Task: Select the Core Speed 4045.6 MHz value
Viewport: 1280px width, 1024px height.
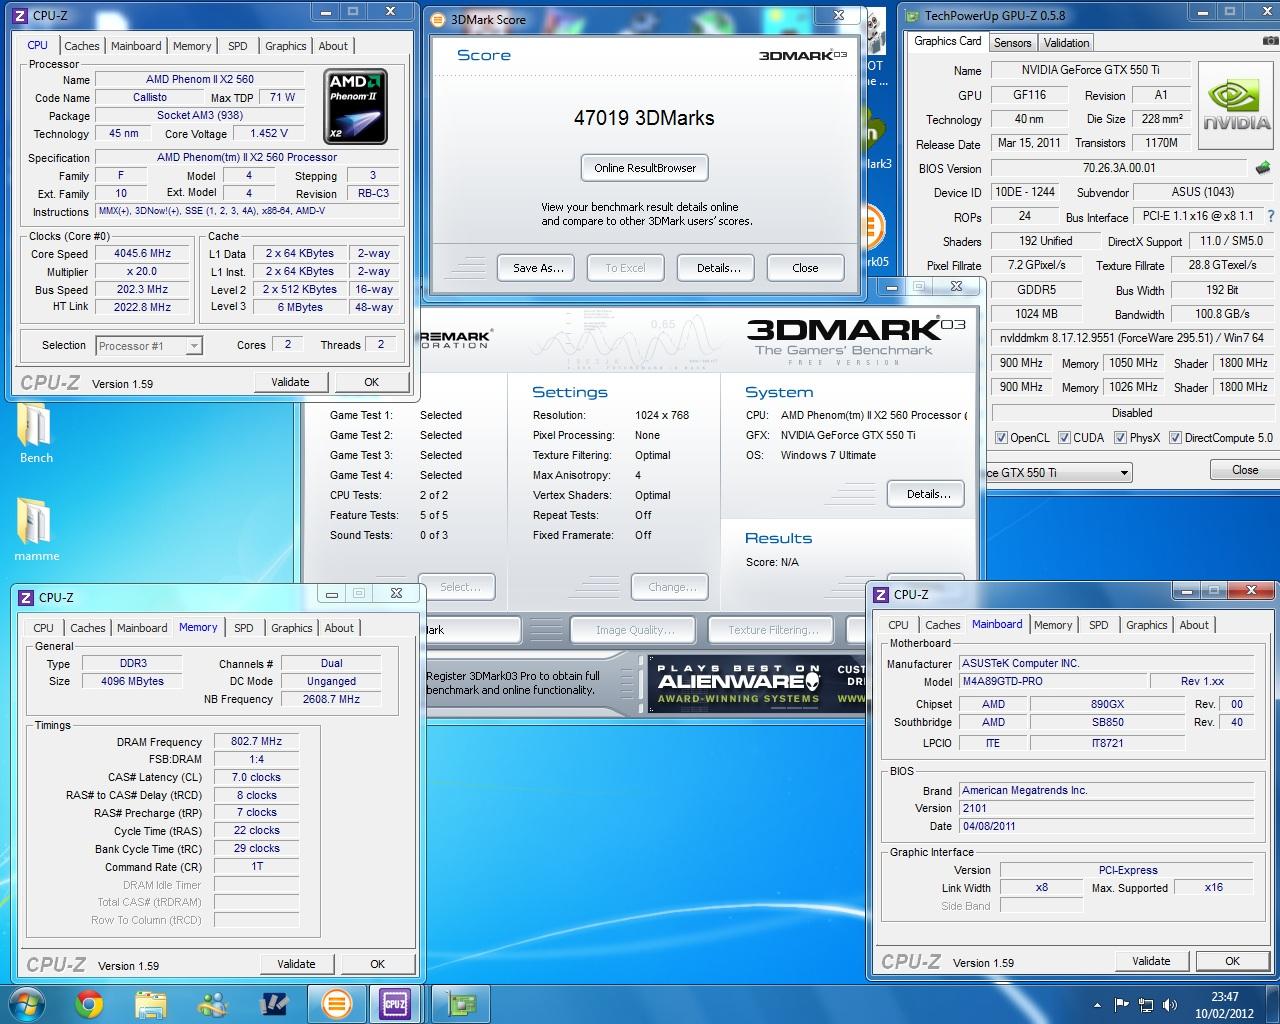Action: tap(143, 254)
